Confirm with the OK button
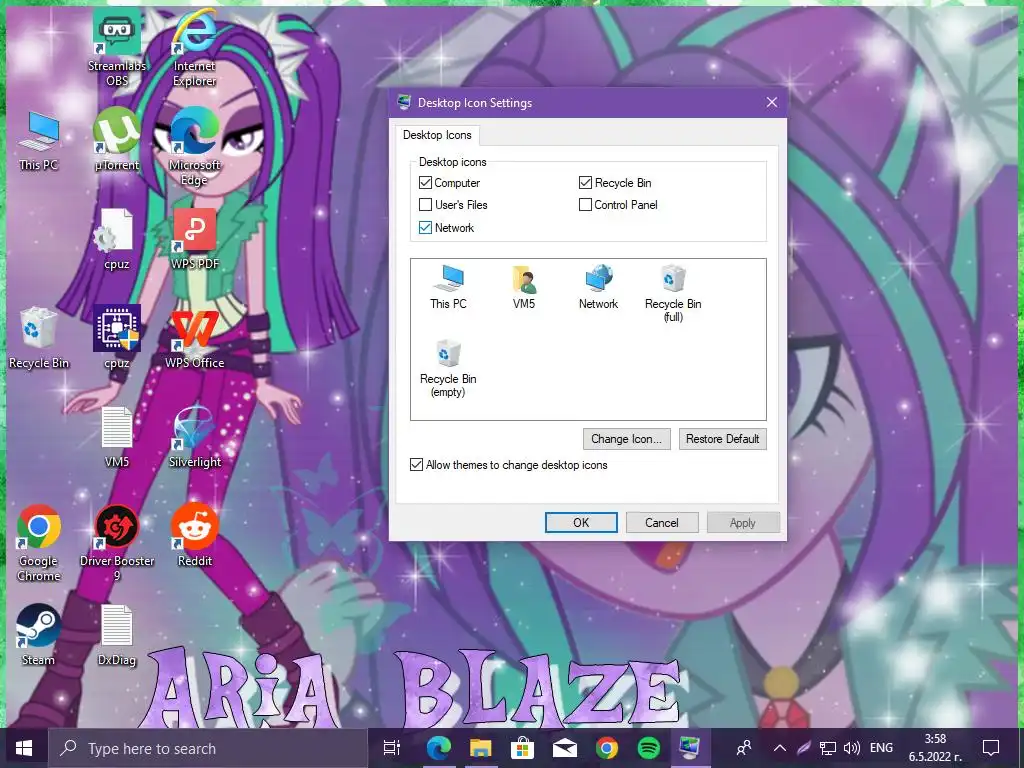This screenshot has width=1024, height=768. point(581,522)
